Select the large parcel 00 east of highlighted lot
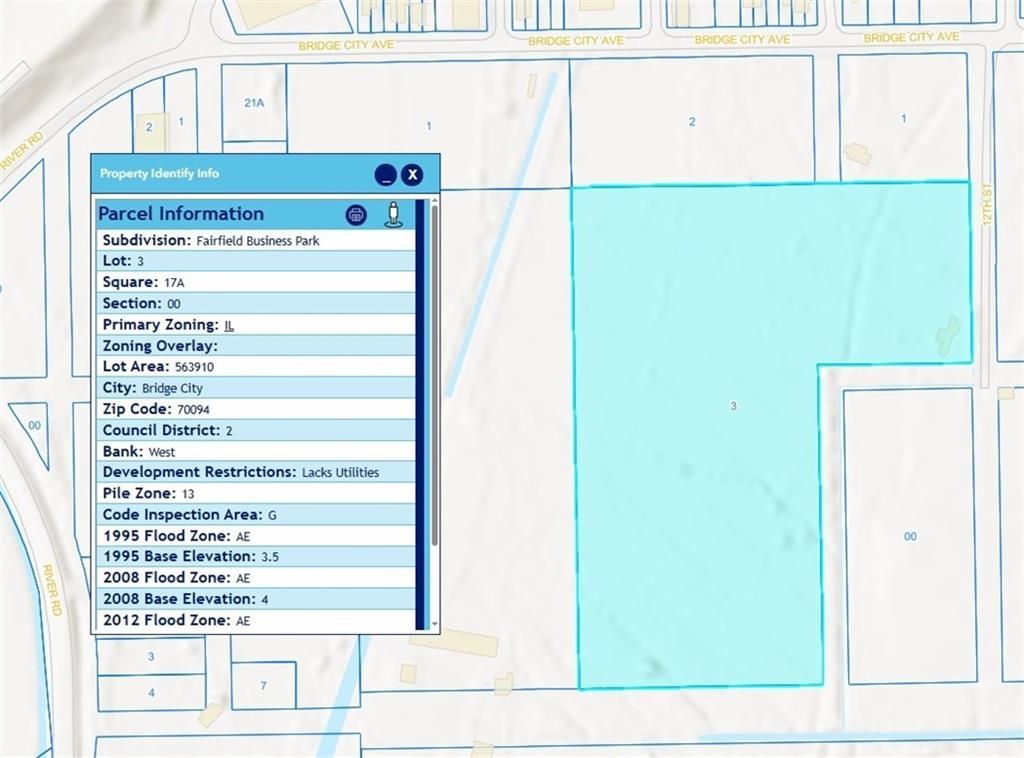 [909, 536]
